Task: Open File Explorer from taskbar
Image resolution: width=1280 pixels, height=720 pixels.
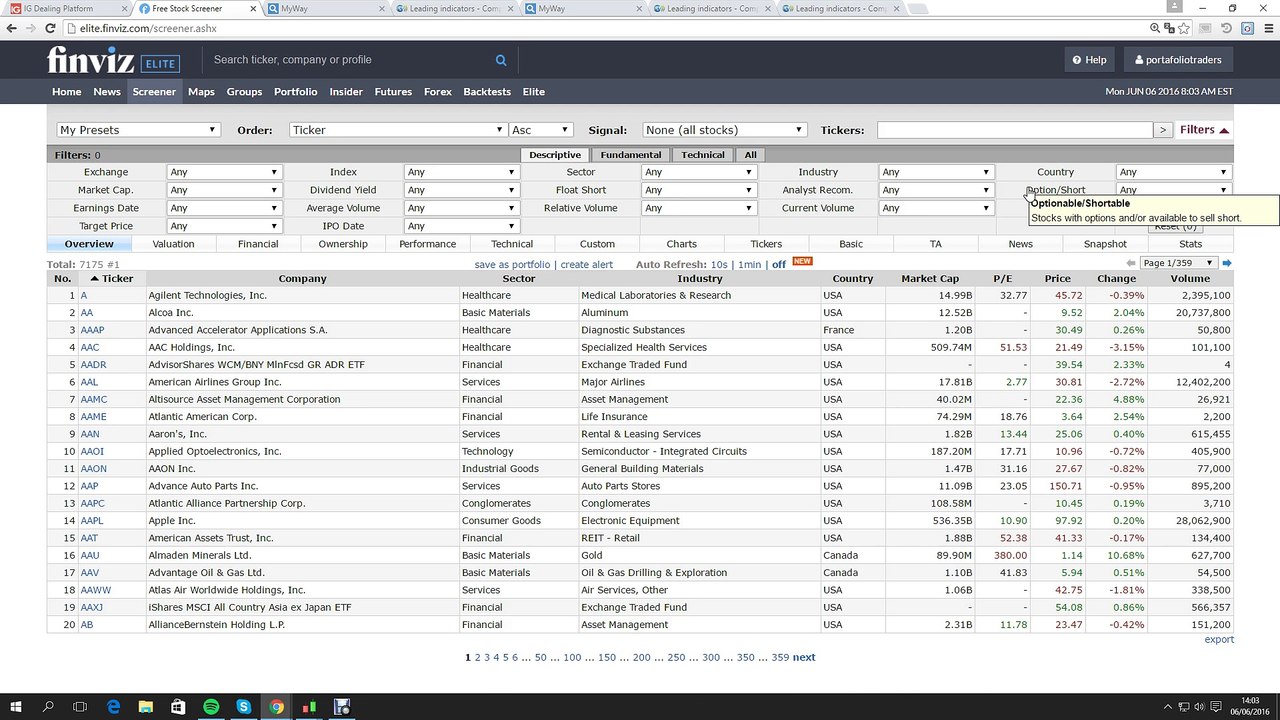Action: [x=146, y=707]
